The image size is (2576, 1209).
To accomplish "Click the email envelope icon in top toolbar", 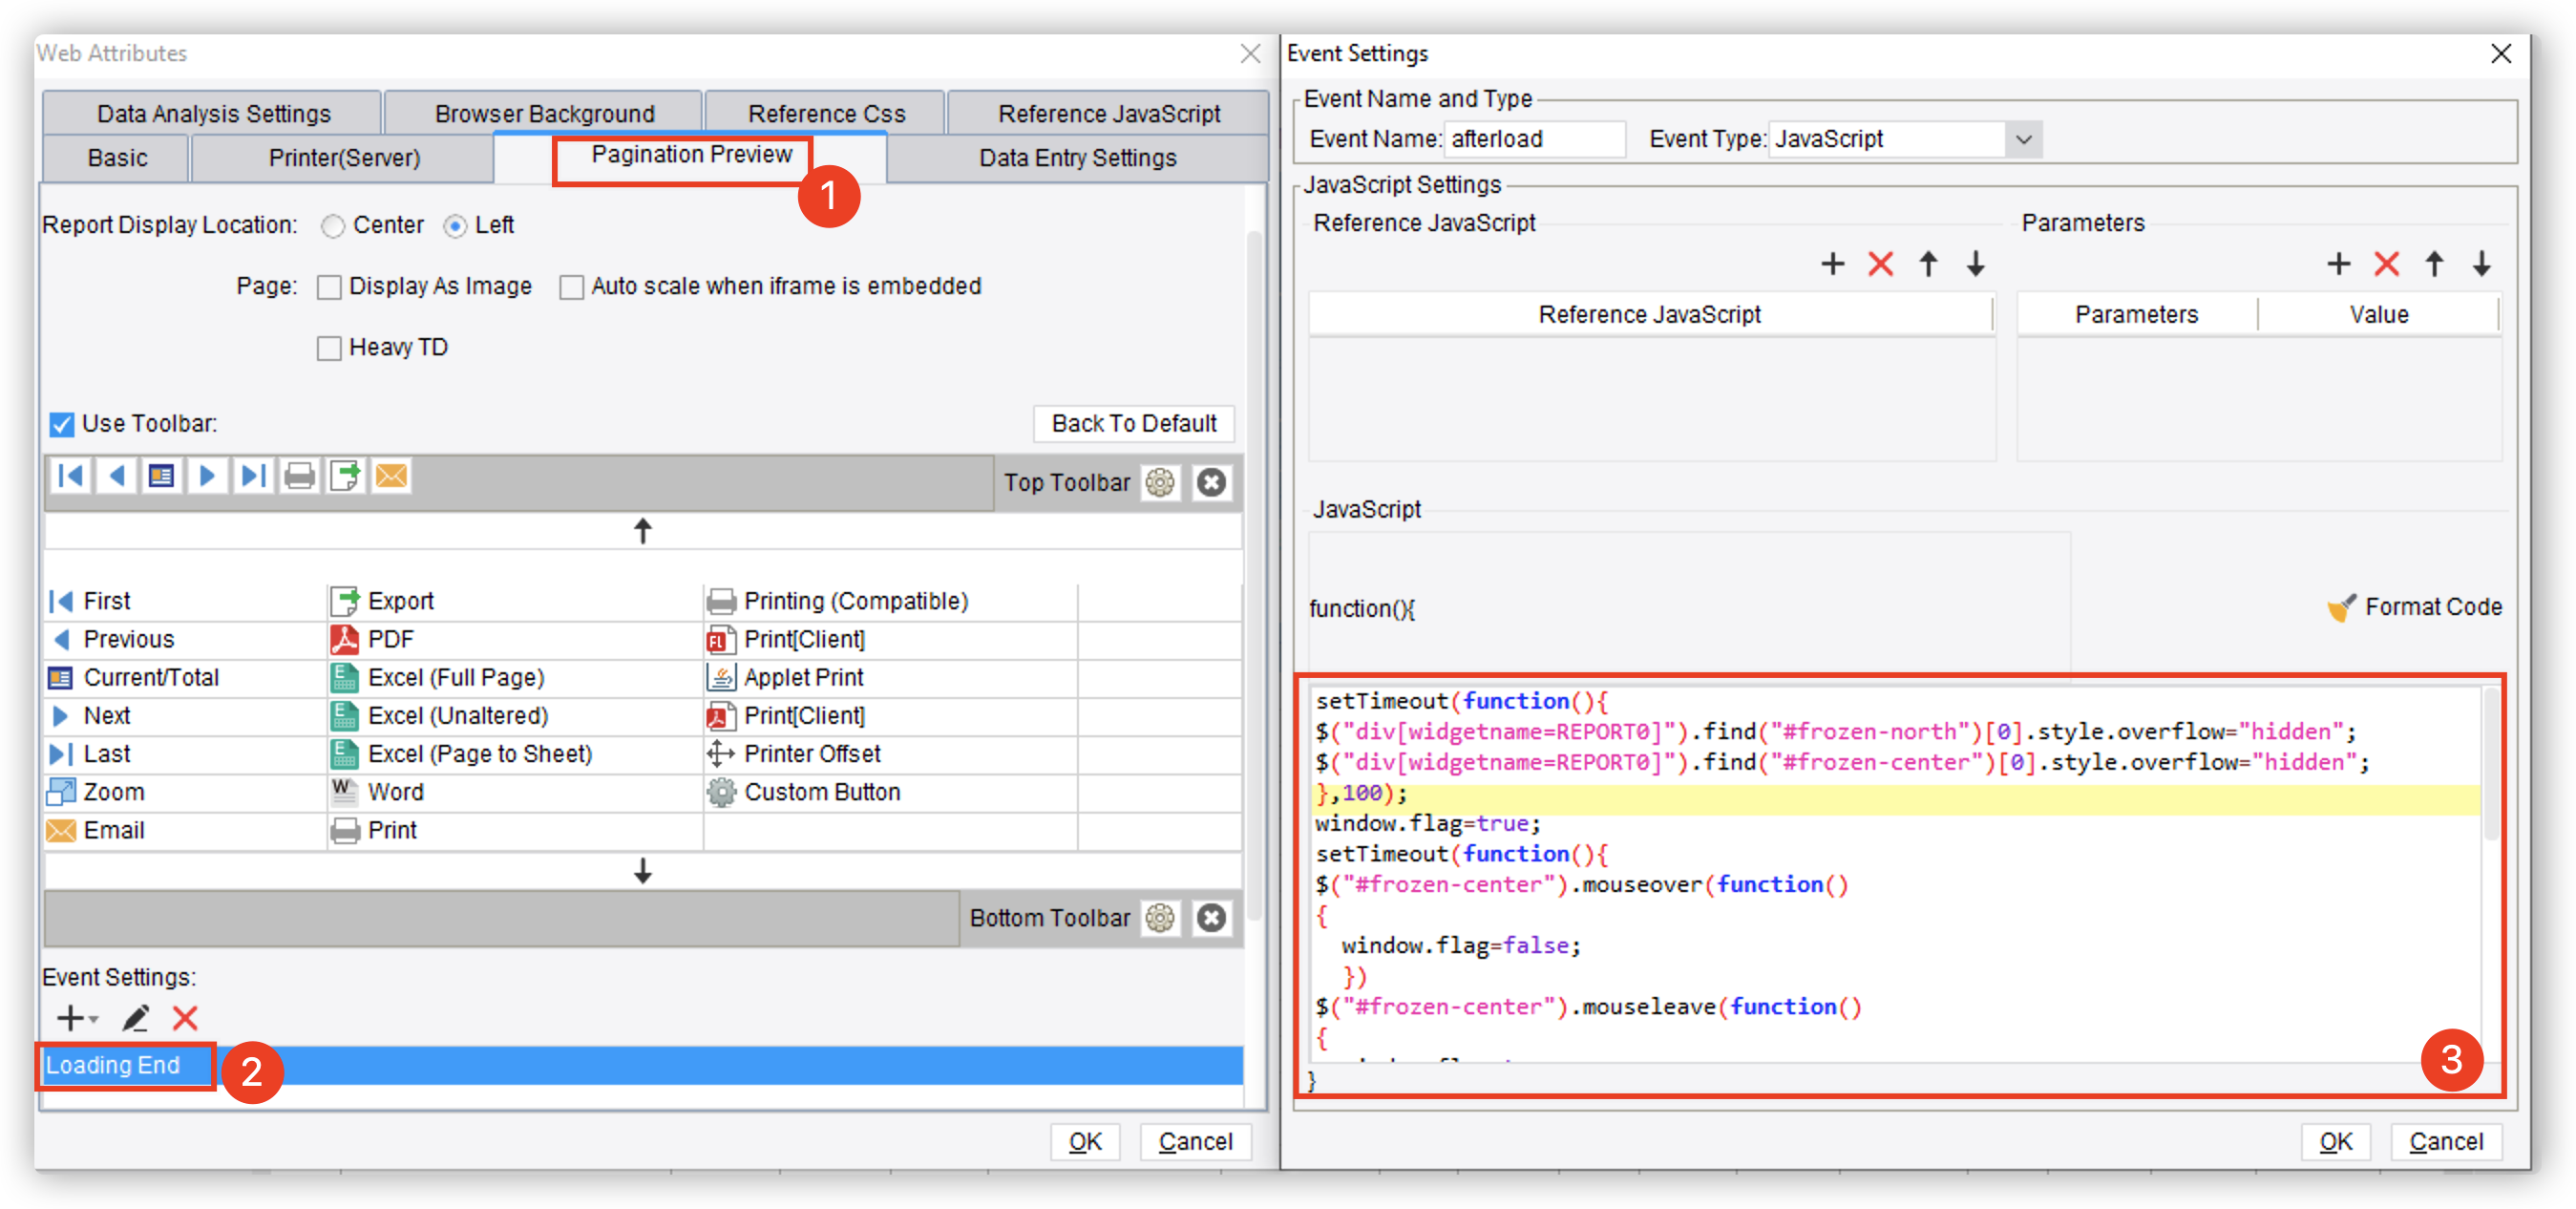I will (391, 476).
